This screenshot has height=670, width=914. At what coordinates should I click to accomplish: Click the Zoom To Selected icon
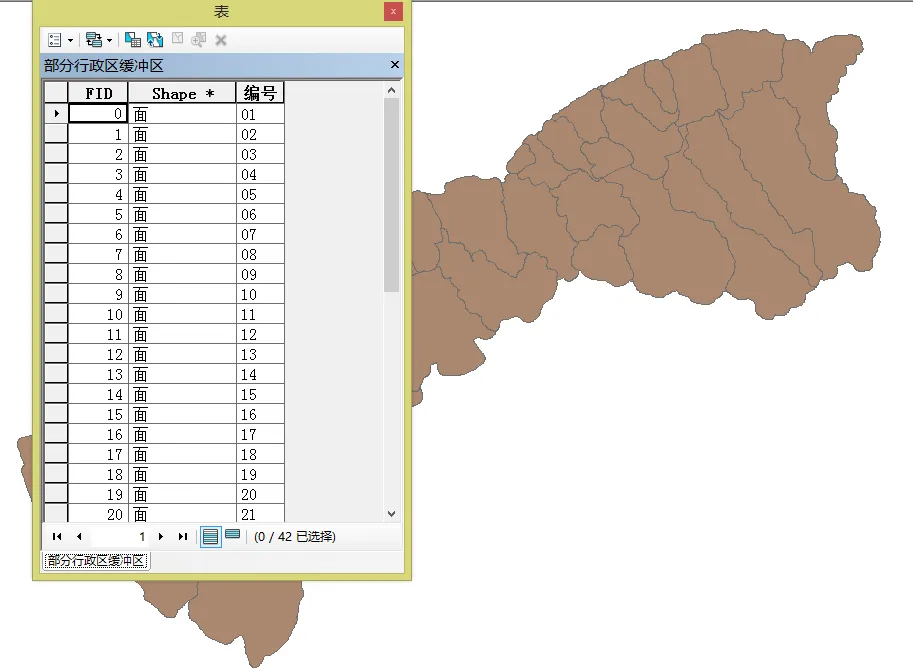[x=198, y=40]
